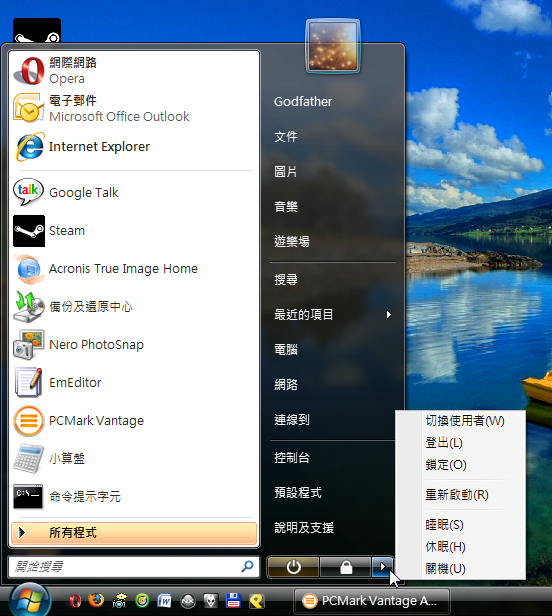Open Acronis True Image Home
The height and width of the screenshot is (616, 552).
click(134, 269)
